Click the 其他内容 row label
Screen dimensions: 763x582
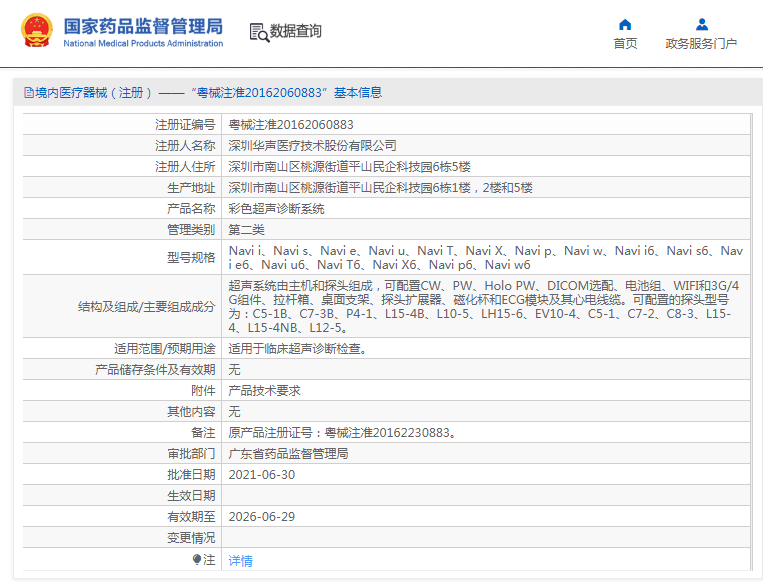(191, 412)
